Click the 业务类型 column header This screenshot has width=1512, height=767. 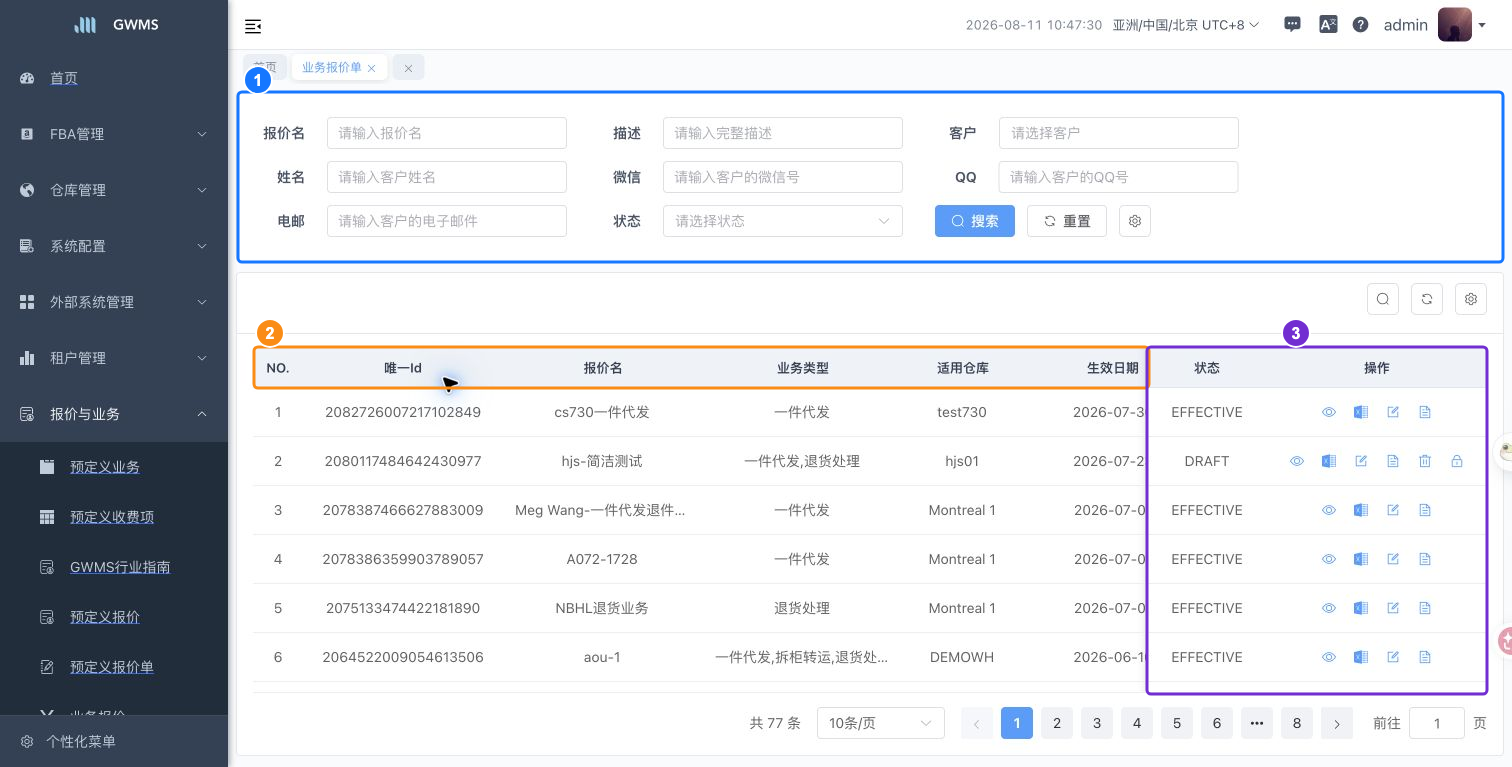click(x=803, y=368)
